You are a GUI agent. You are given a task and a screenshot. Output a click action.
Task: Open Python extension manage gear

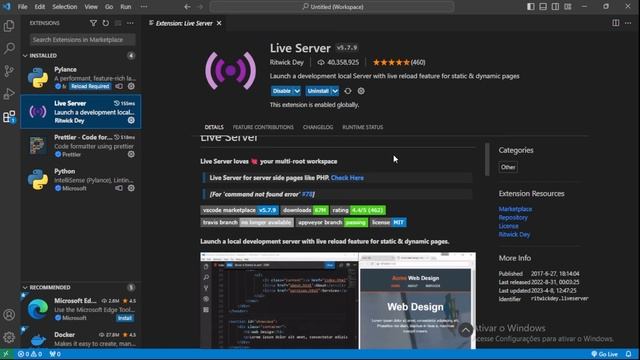pyautogui.click(x=131, y=188)
